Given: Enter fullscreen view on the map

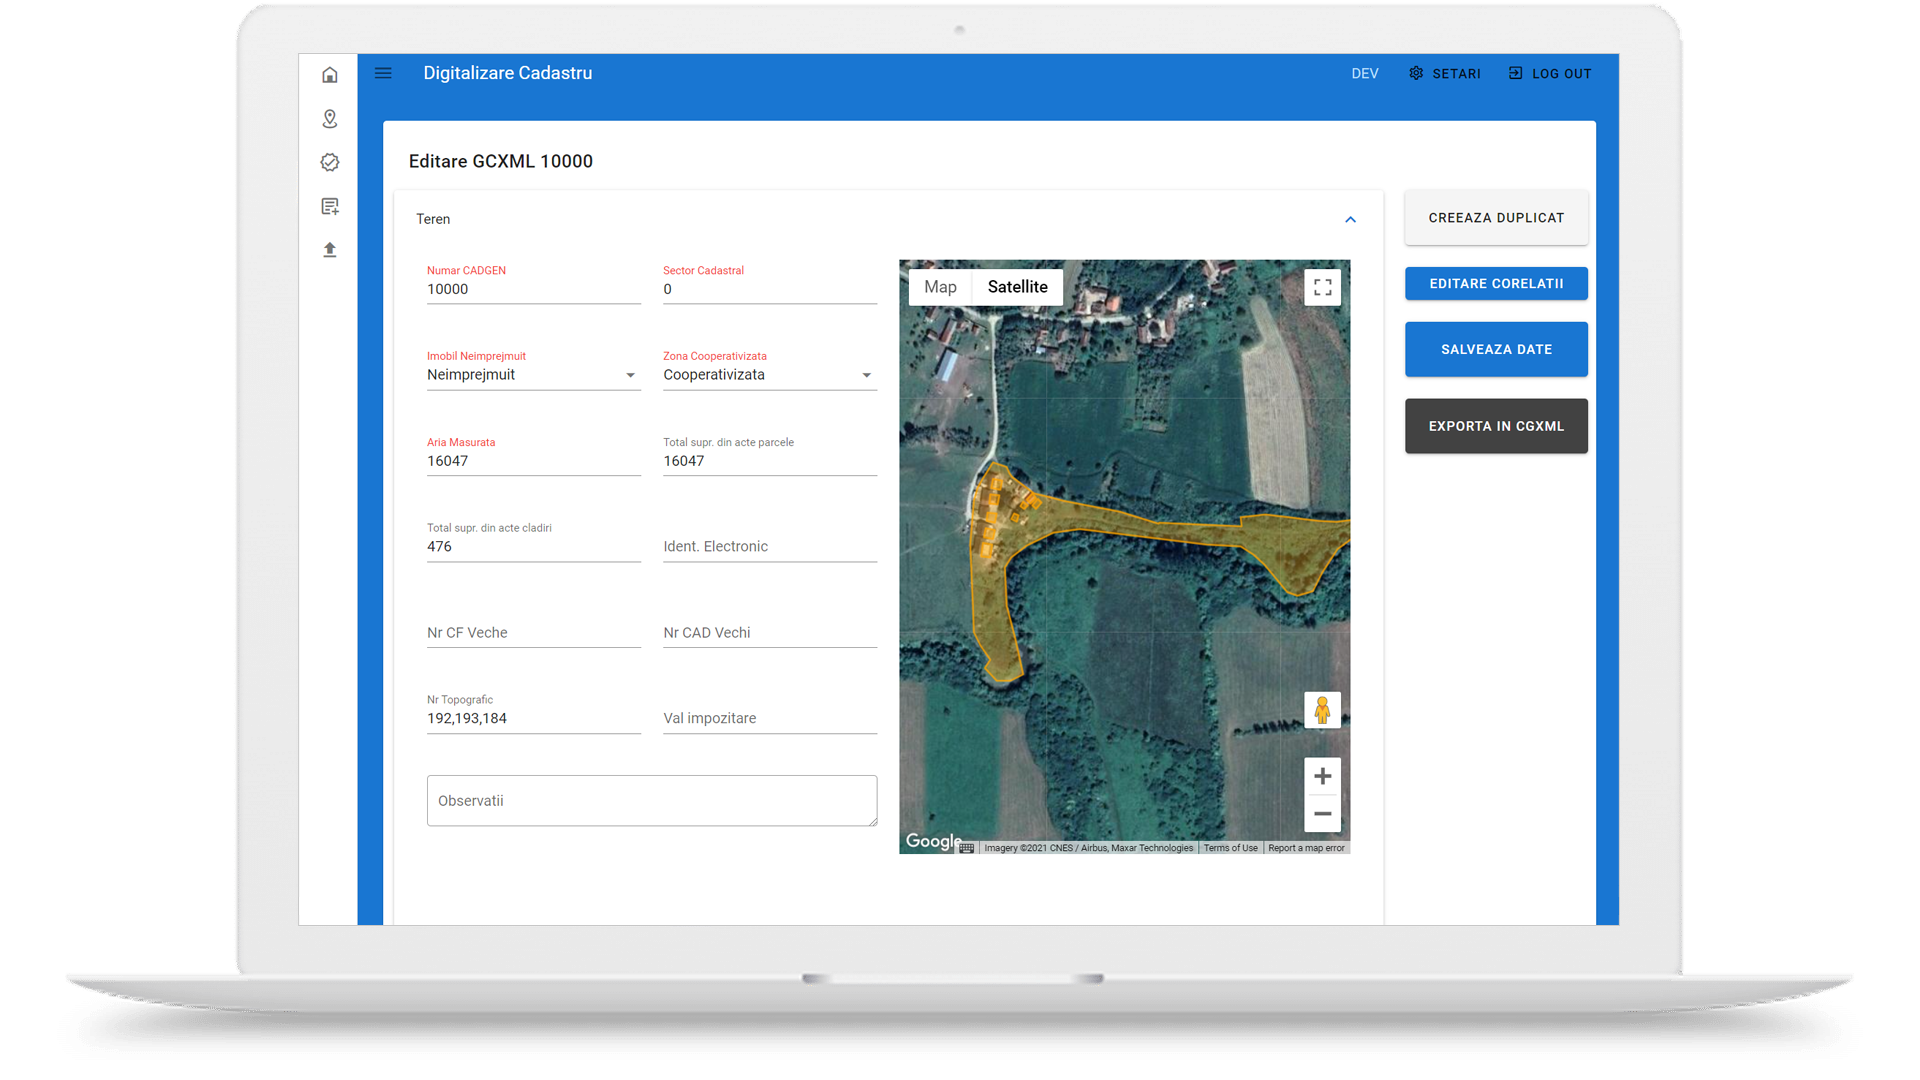Looking at the screenshot, I should pos(1322,288).
